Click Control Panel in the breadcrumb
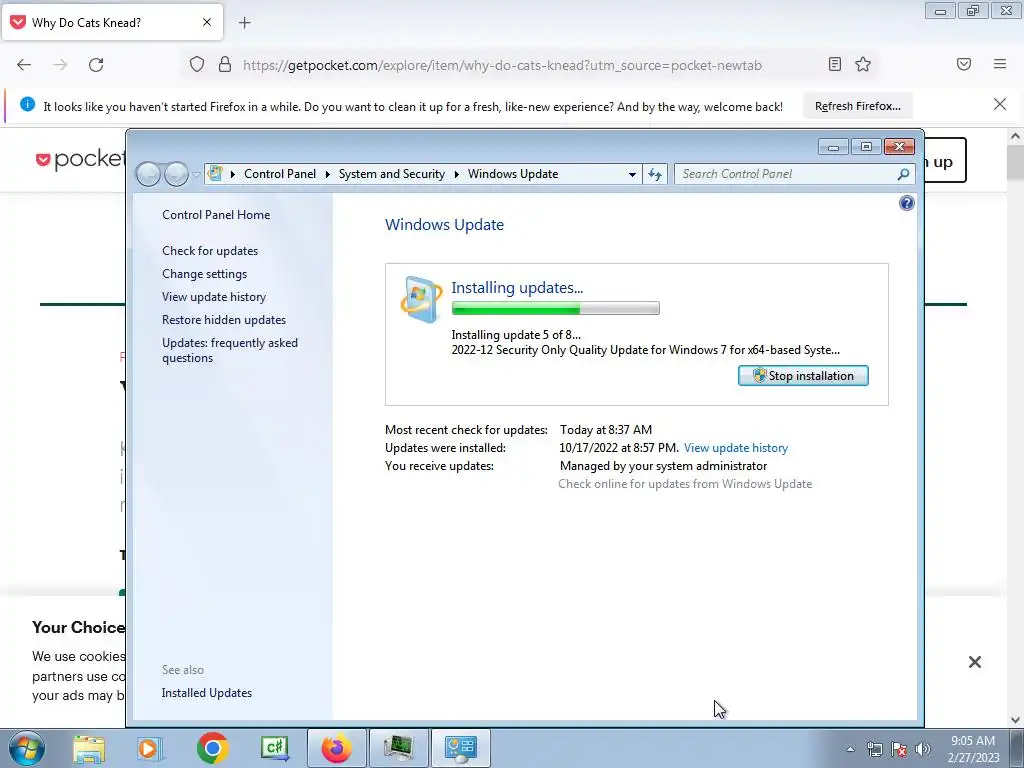This screenshot has width=1024, height=768. click(x=280, y=174)
